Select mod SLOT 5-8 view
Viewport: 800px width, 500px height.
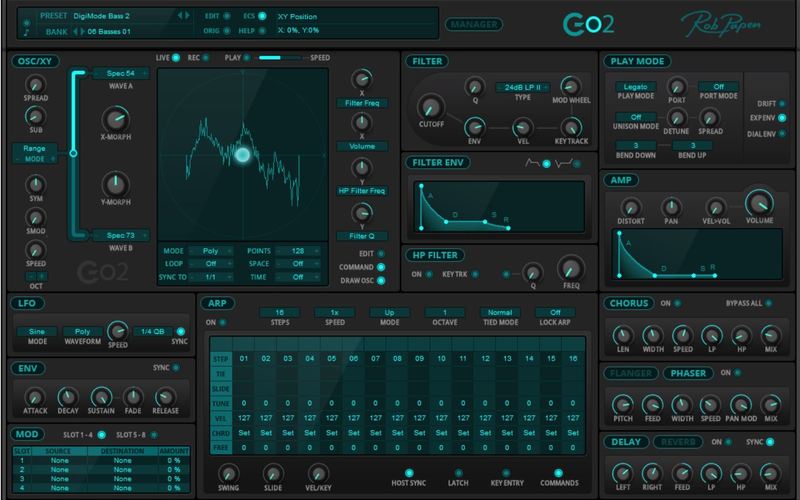154,435
